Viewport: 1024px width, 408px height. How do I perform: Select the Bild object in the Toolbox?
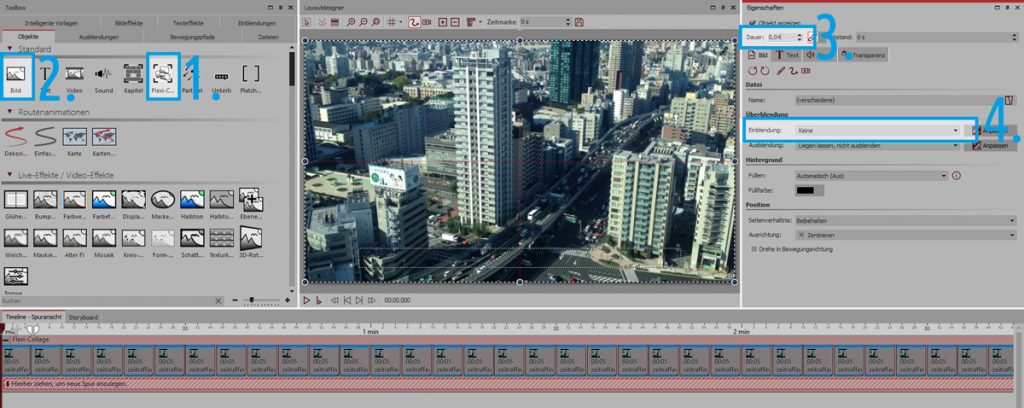coord(17,74)
